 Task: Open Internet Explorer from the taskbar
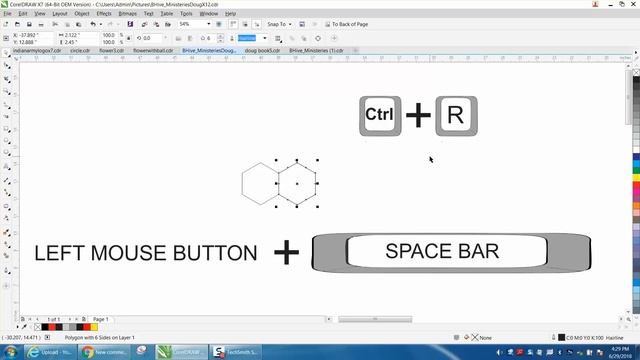pyautogui.click(x=49, y=352)
